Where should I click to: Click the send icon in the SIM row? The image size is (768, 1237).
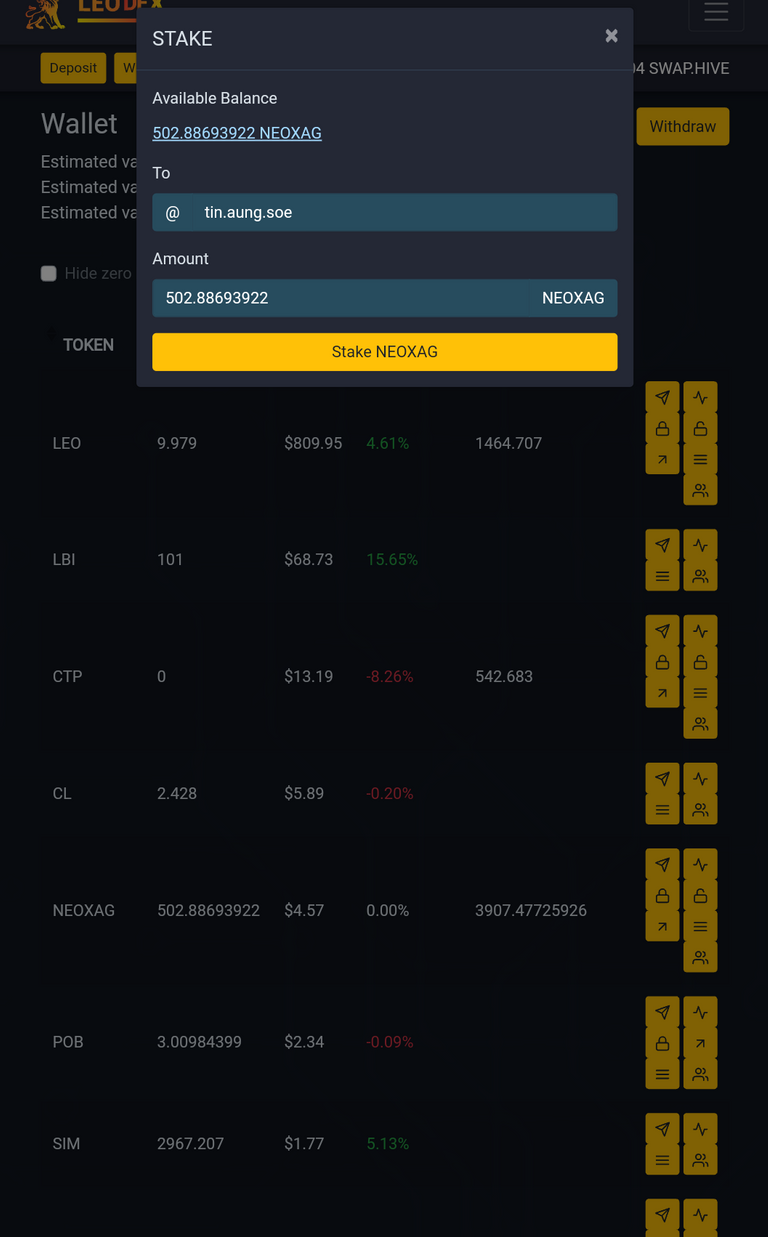[662, 1129]
